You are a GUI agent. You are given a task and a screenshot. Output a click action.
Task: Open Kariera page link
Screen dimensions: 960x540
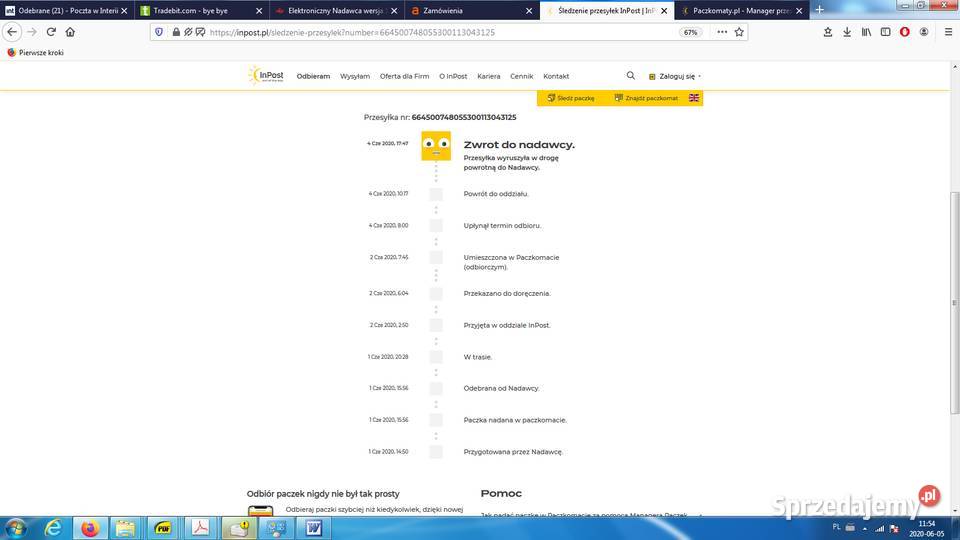[x=489, y=77]
